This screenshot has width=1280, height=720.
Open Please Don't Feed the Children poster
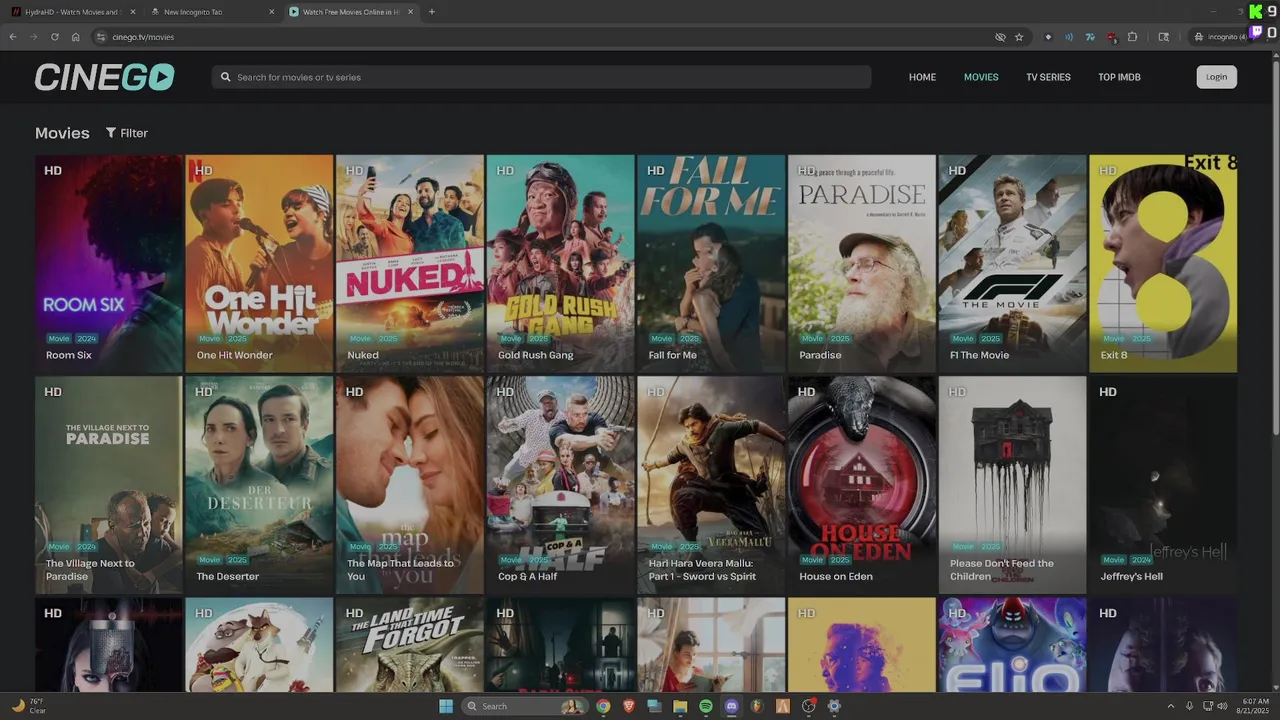click(x=1012, y=485)
